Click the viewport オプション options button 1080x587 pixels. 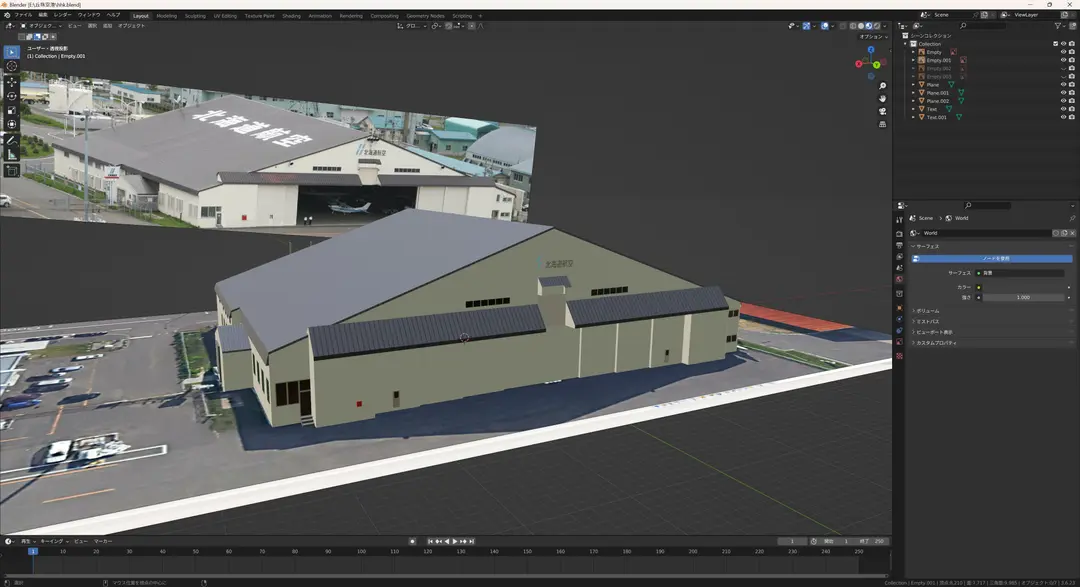tap(873, 37)
